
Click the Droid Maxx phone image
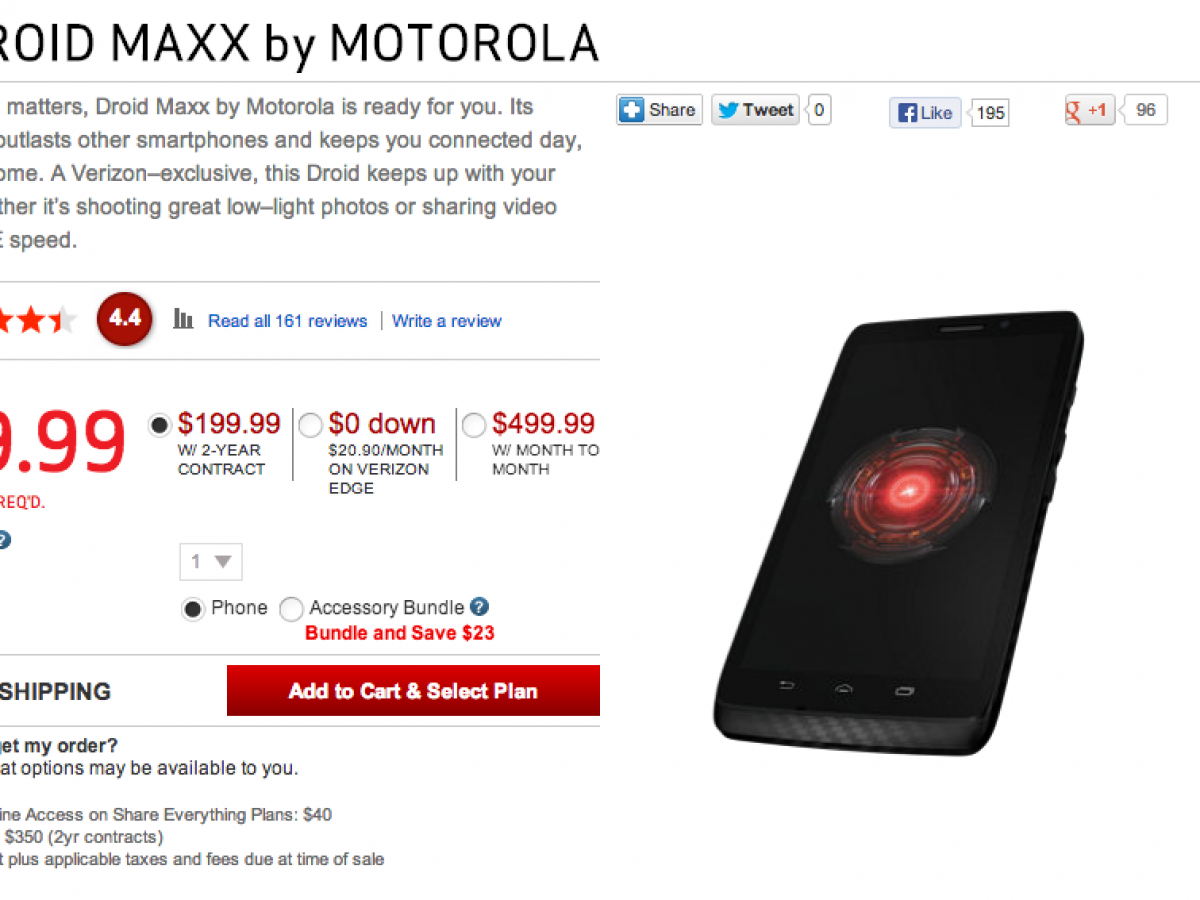coord(898,530)
